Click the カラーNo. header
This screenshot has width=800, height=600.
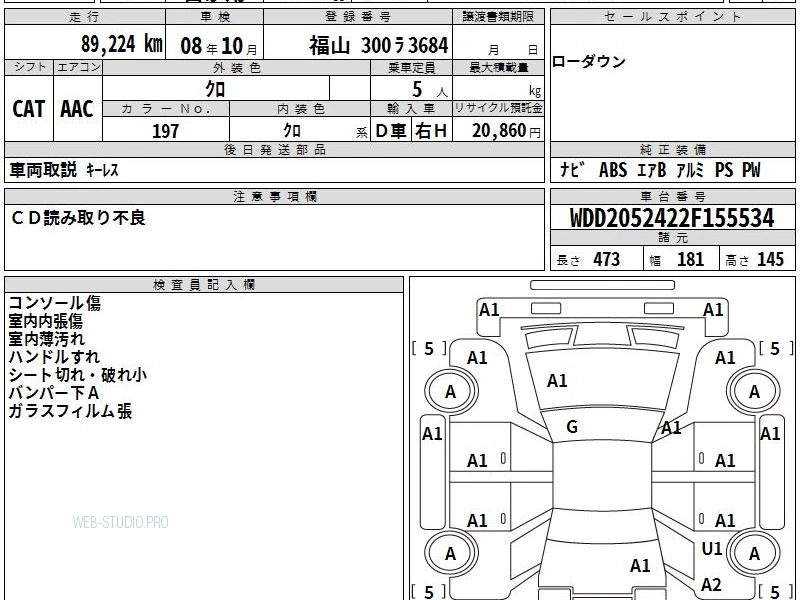[x=166, y=109]
